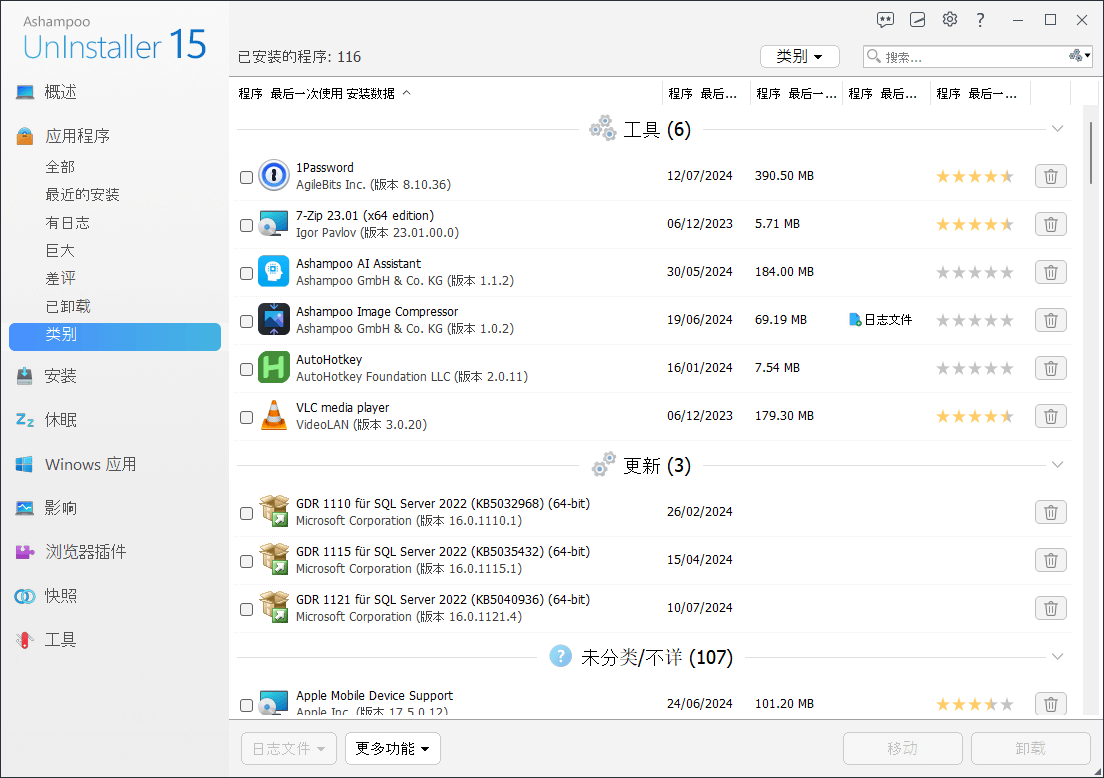Click trash icon for Apple Mobile Device Support
The height and width of the screenshot is (778, 1104).
[1050, 703]
